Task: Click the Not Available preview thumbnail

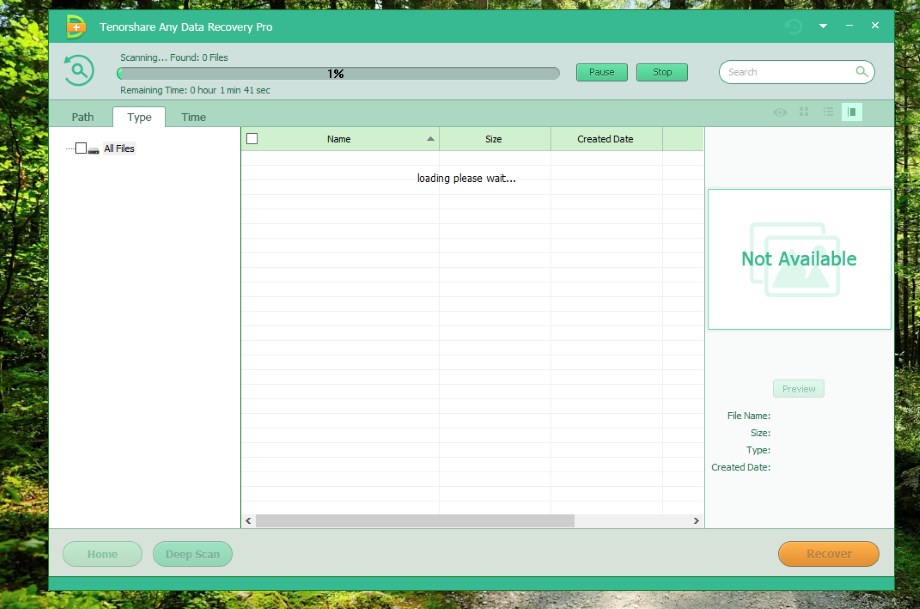Action: [799, 259]
